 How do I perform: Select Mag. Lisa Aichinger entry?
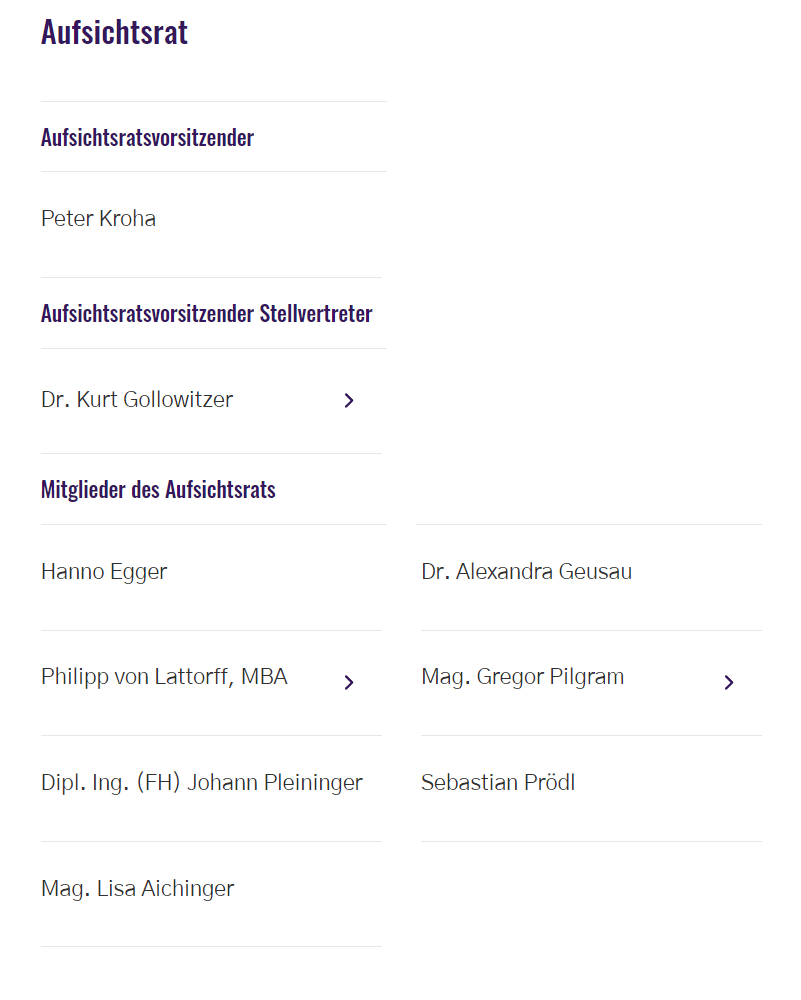click(138, 889)
